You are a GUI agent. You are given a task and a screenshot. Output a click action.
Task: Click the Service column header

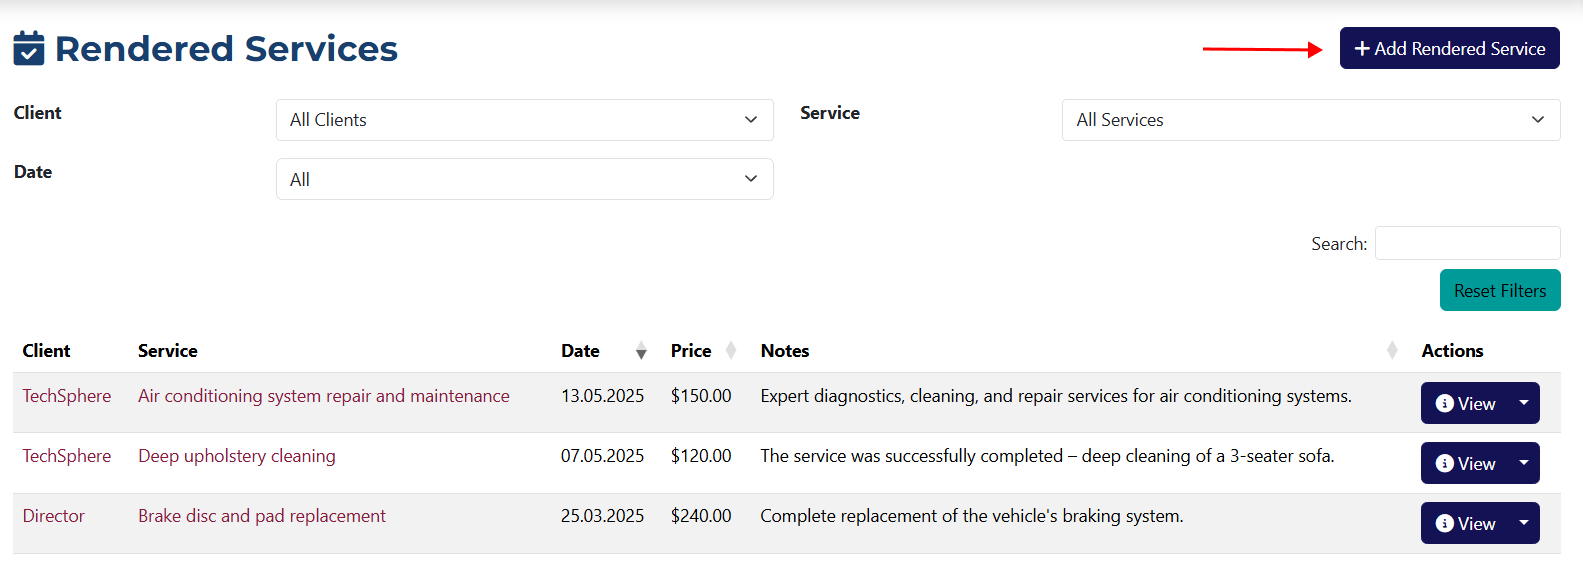click(x=168, y=351)
